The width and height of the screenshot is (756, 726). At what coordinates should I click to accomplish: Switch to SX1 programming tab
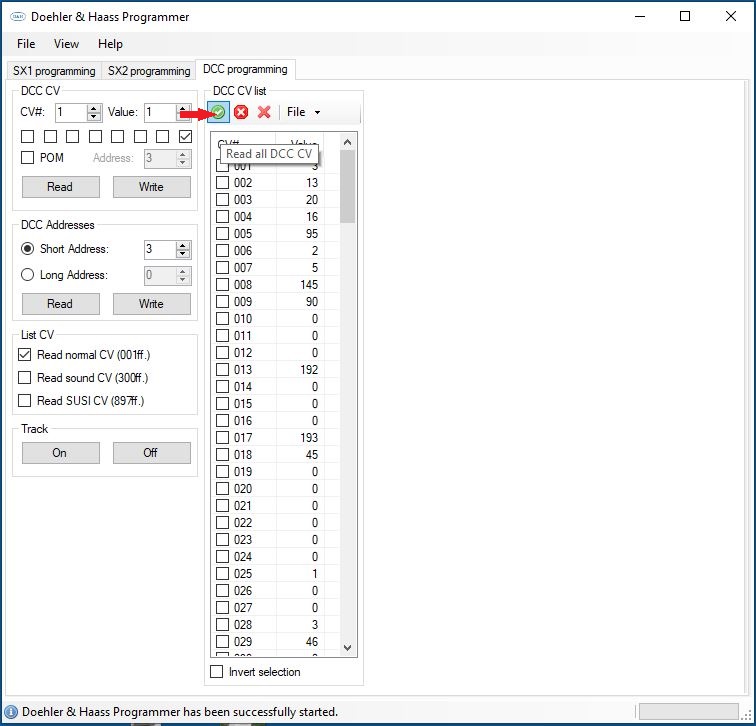click(x=54, y=71)
